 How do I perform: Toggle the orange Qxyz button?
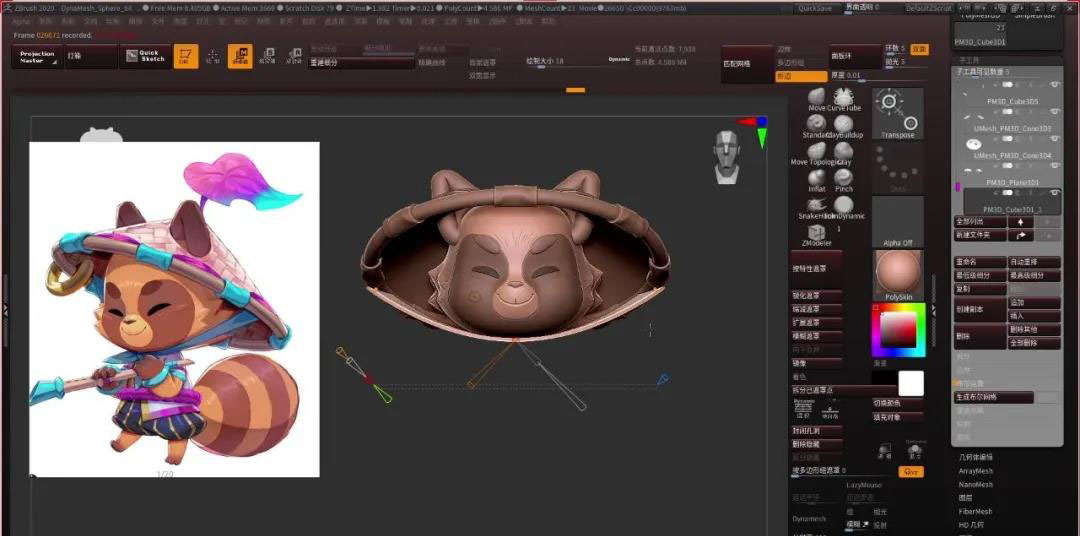pos(911,472)
